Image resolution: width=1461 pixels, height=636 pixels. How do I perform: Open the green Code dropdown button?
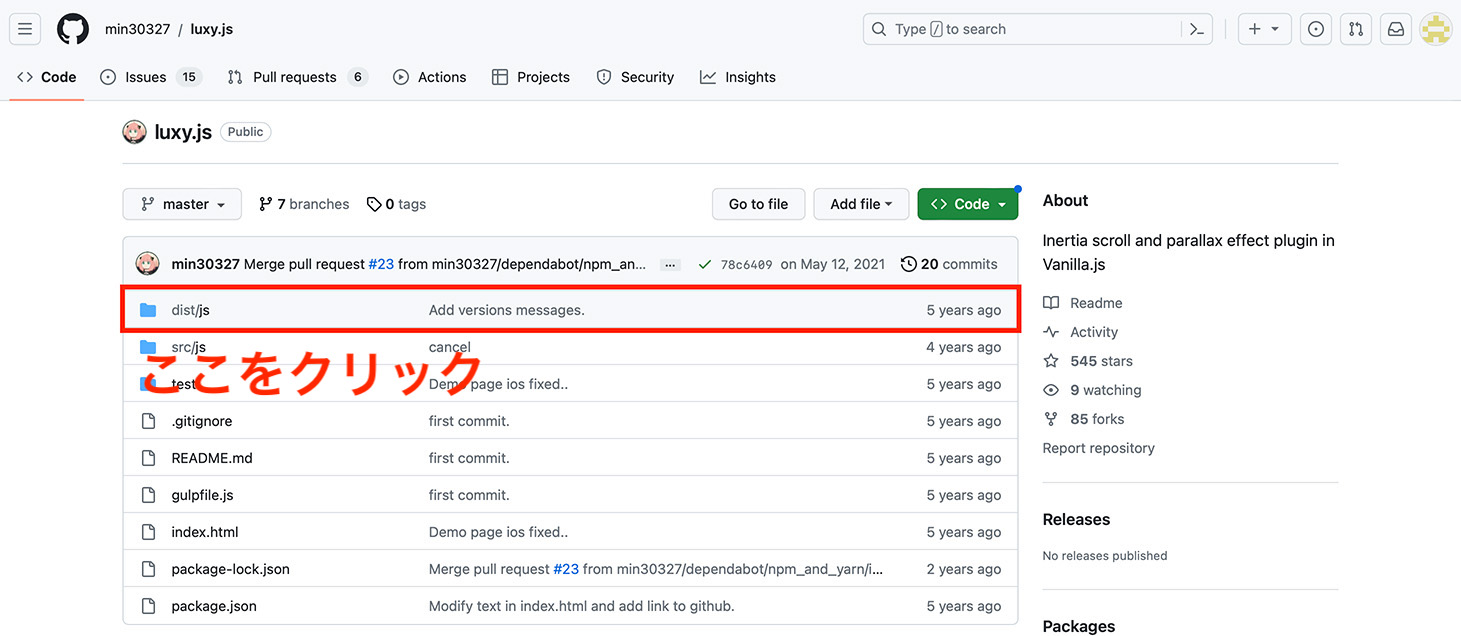[x=968, y=204]
